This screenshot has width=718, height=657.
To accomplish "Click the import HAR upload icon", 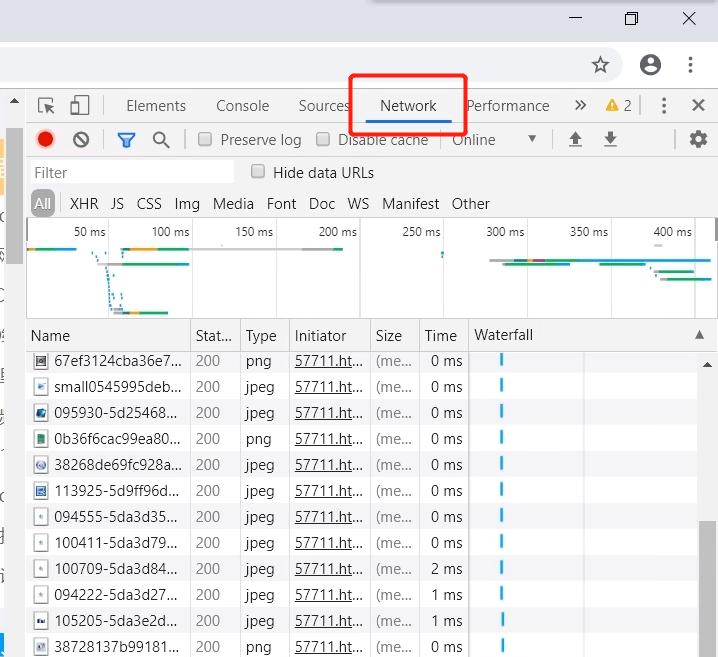I will click(575, 140).
